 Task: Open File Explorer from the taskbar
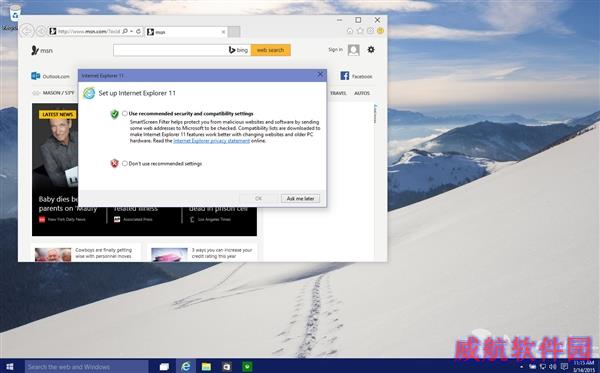point(206,366)
